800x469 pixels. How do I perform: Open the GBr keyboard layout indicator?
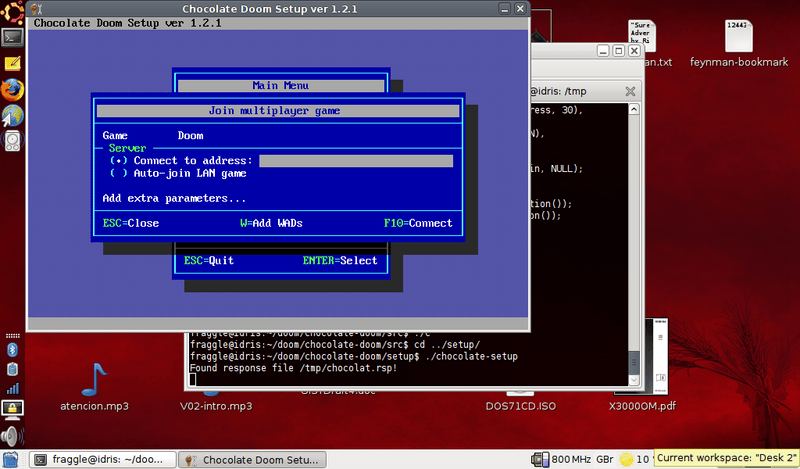(605, 459)
